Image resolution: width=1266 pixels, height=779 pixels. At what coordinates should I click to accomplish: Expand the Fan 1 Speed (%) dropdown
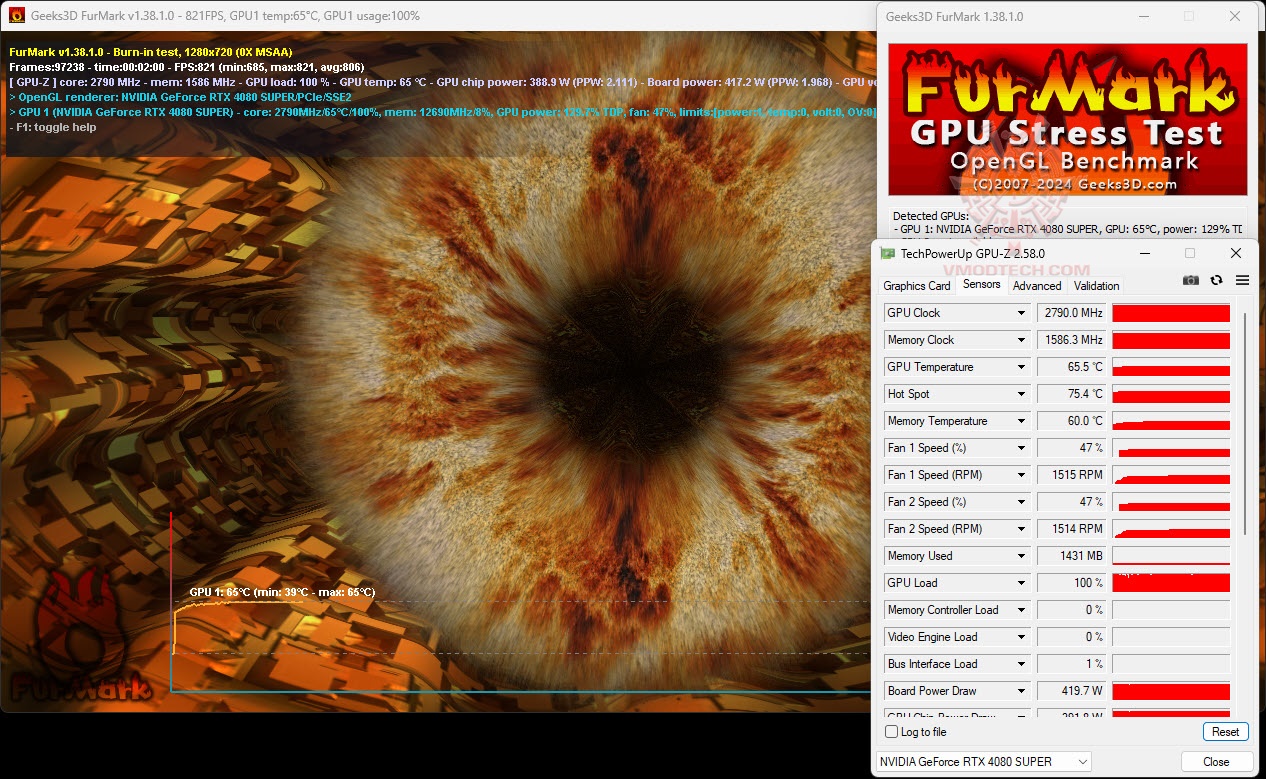1021,448
